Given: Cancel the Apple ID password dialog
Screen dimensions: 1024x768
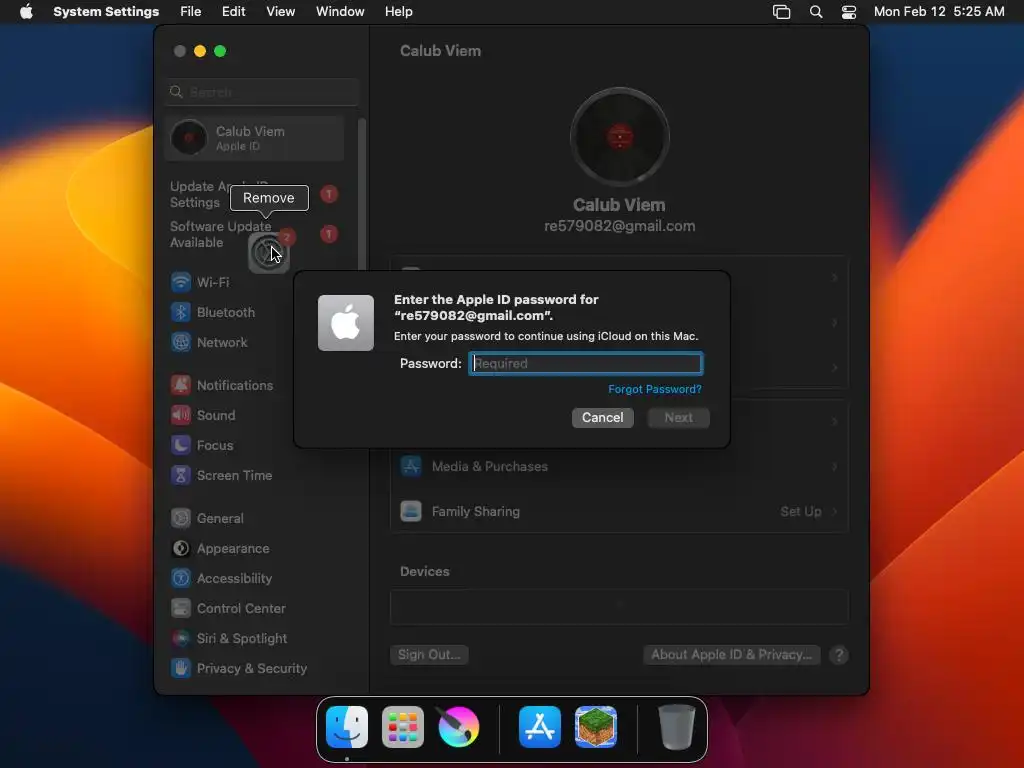Looking at the screenshot, I should click(x=603, y=417).
